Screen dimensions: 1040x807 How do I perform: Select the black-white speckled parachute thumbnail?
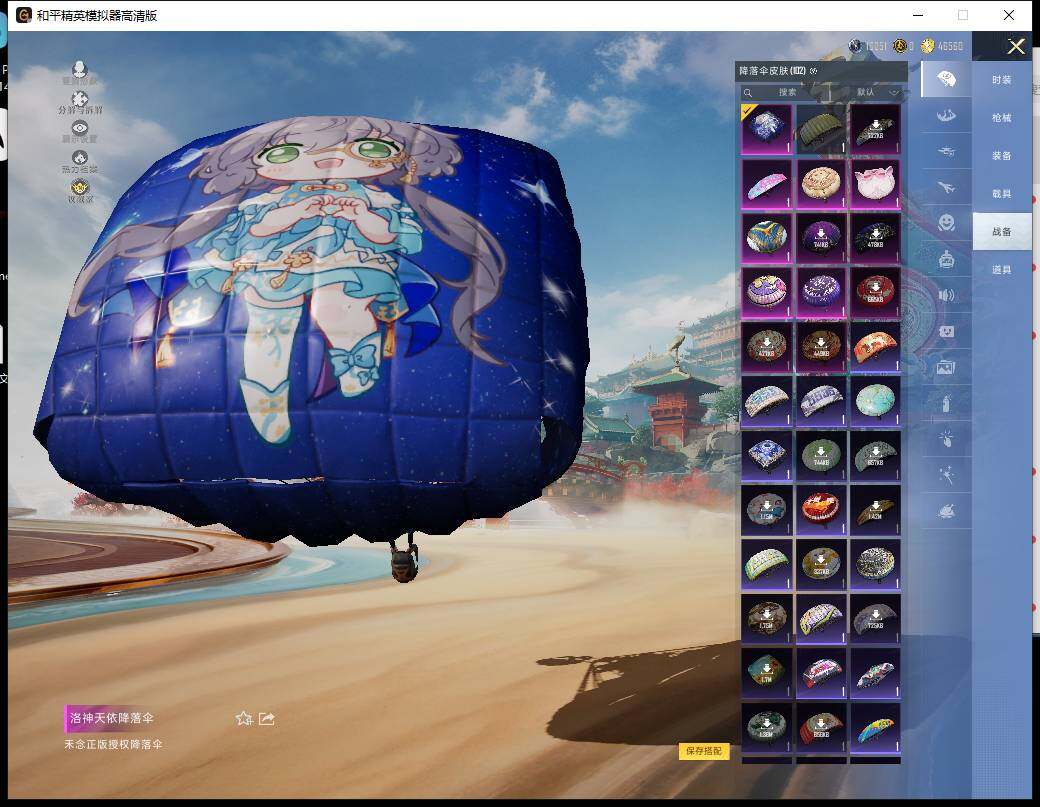(876, 564)
